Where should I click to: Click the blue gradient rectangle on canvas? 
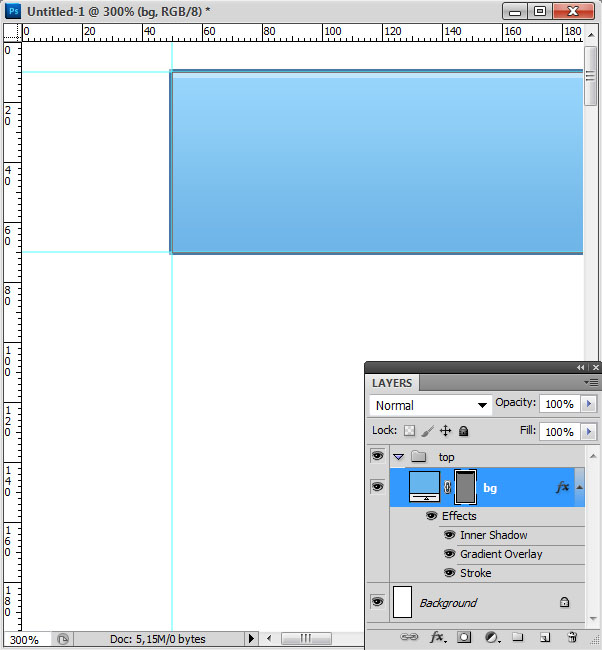point(376,162)
